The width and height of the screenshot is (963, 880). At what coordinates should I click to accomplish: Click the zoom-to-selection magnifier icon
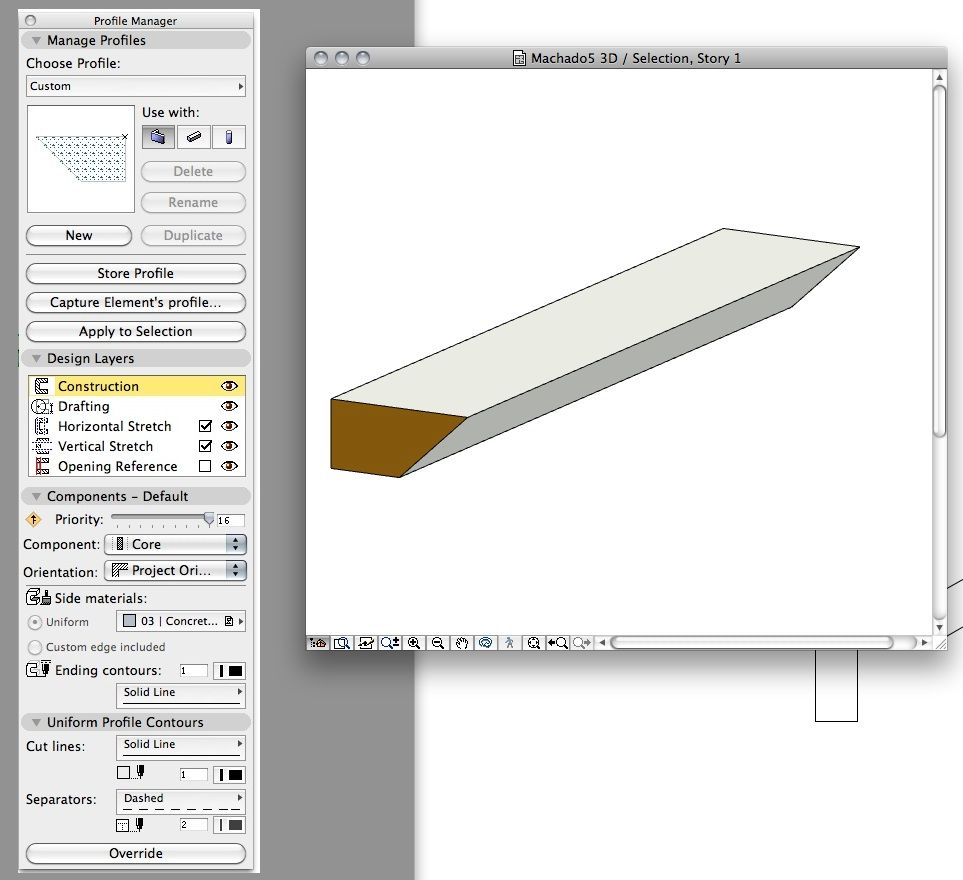tap(341, 643)
